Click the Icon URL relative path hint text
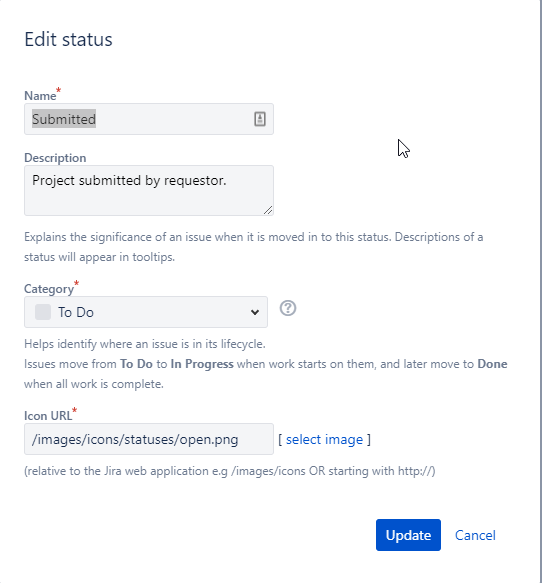 pyautogui.click(x=229, y=471)
